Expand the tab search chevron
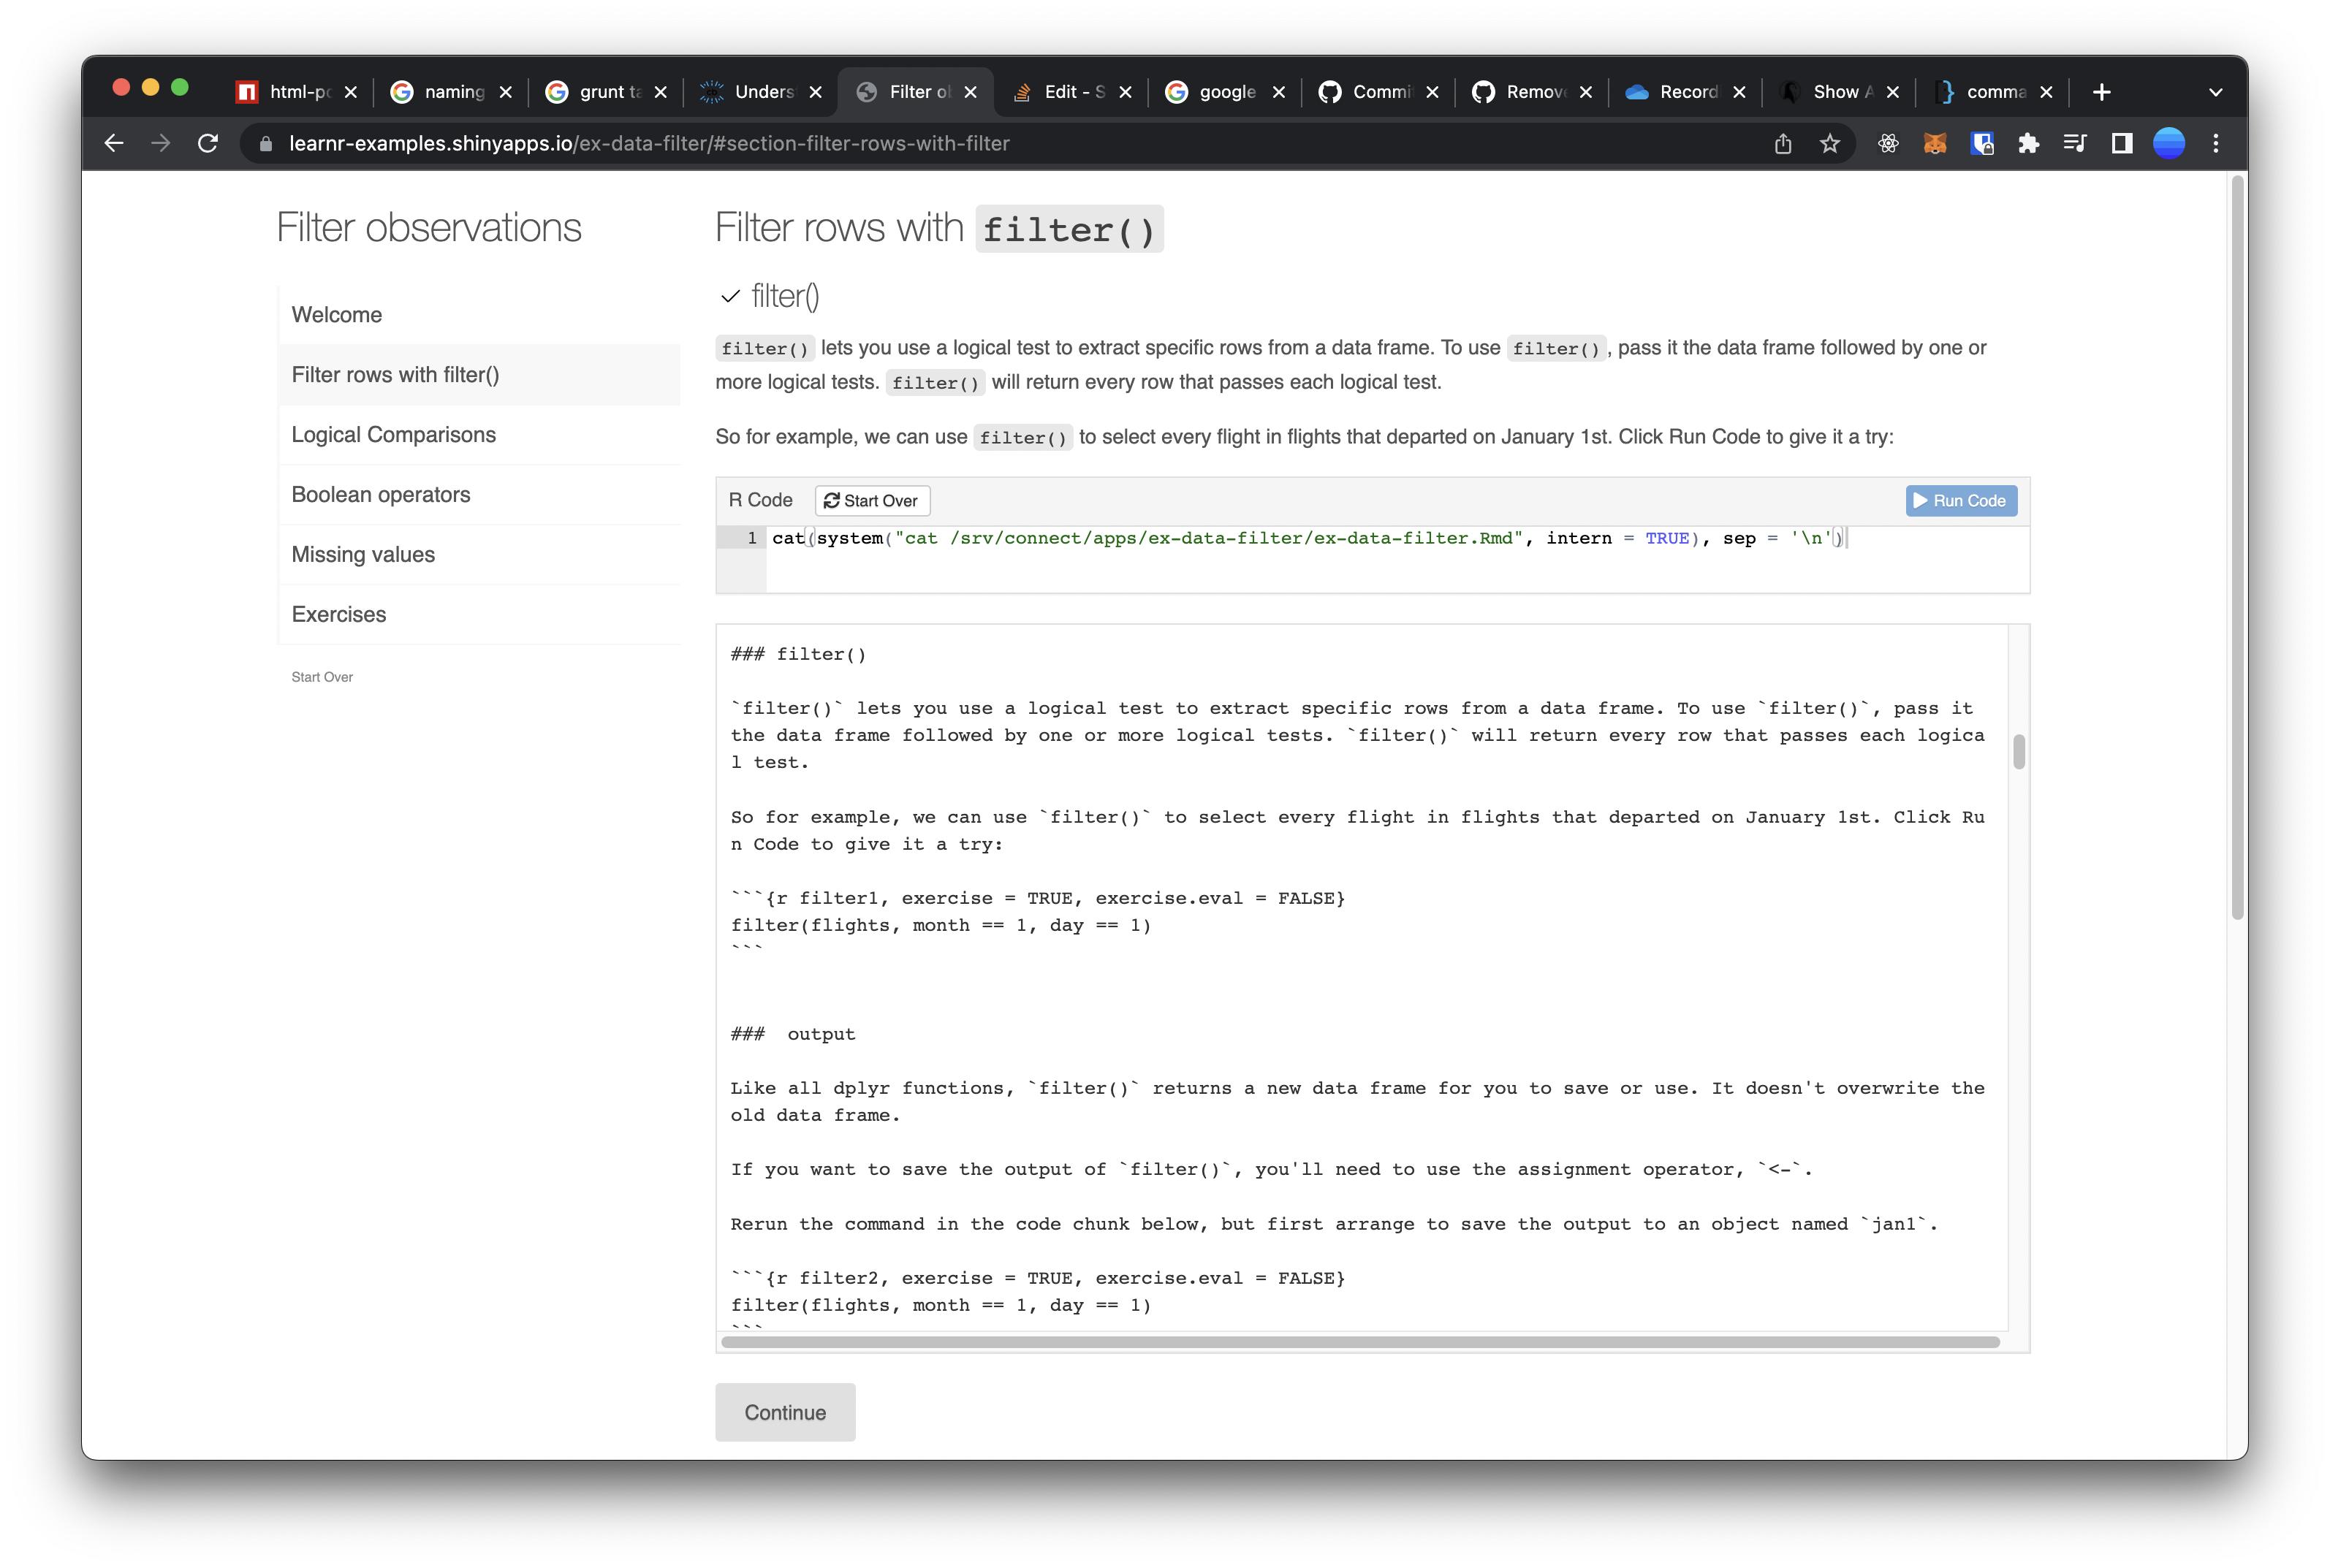The height and width of the screenshot is (1568, 2330). (x=2215, y=92)
